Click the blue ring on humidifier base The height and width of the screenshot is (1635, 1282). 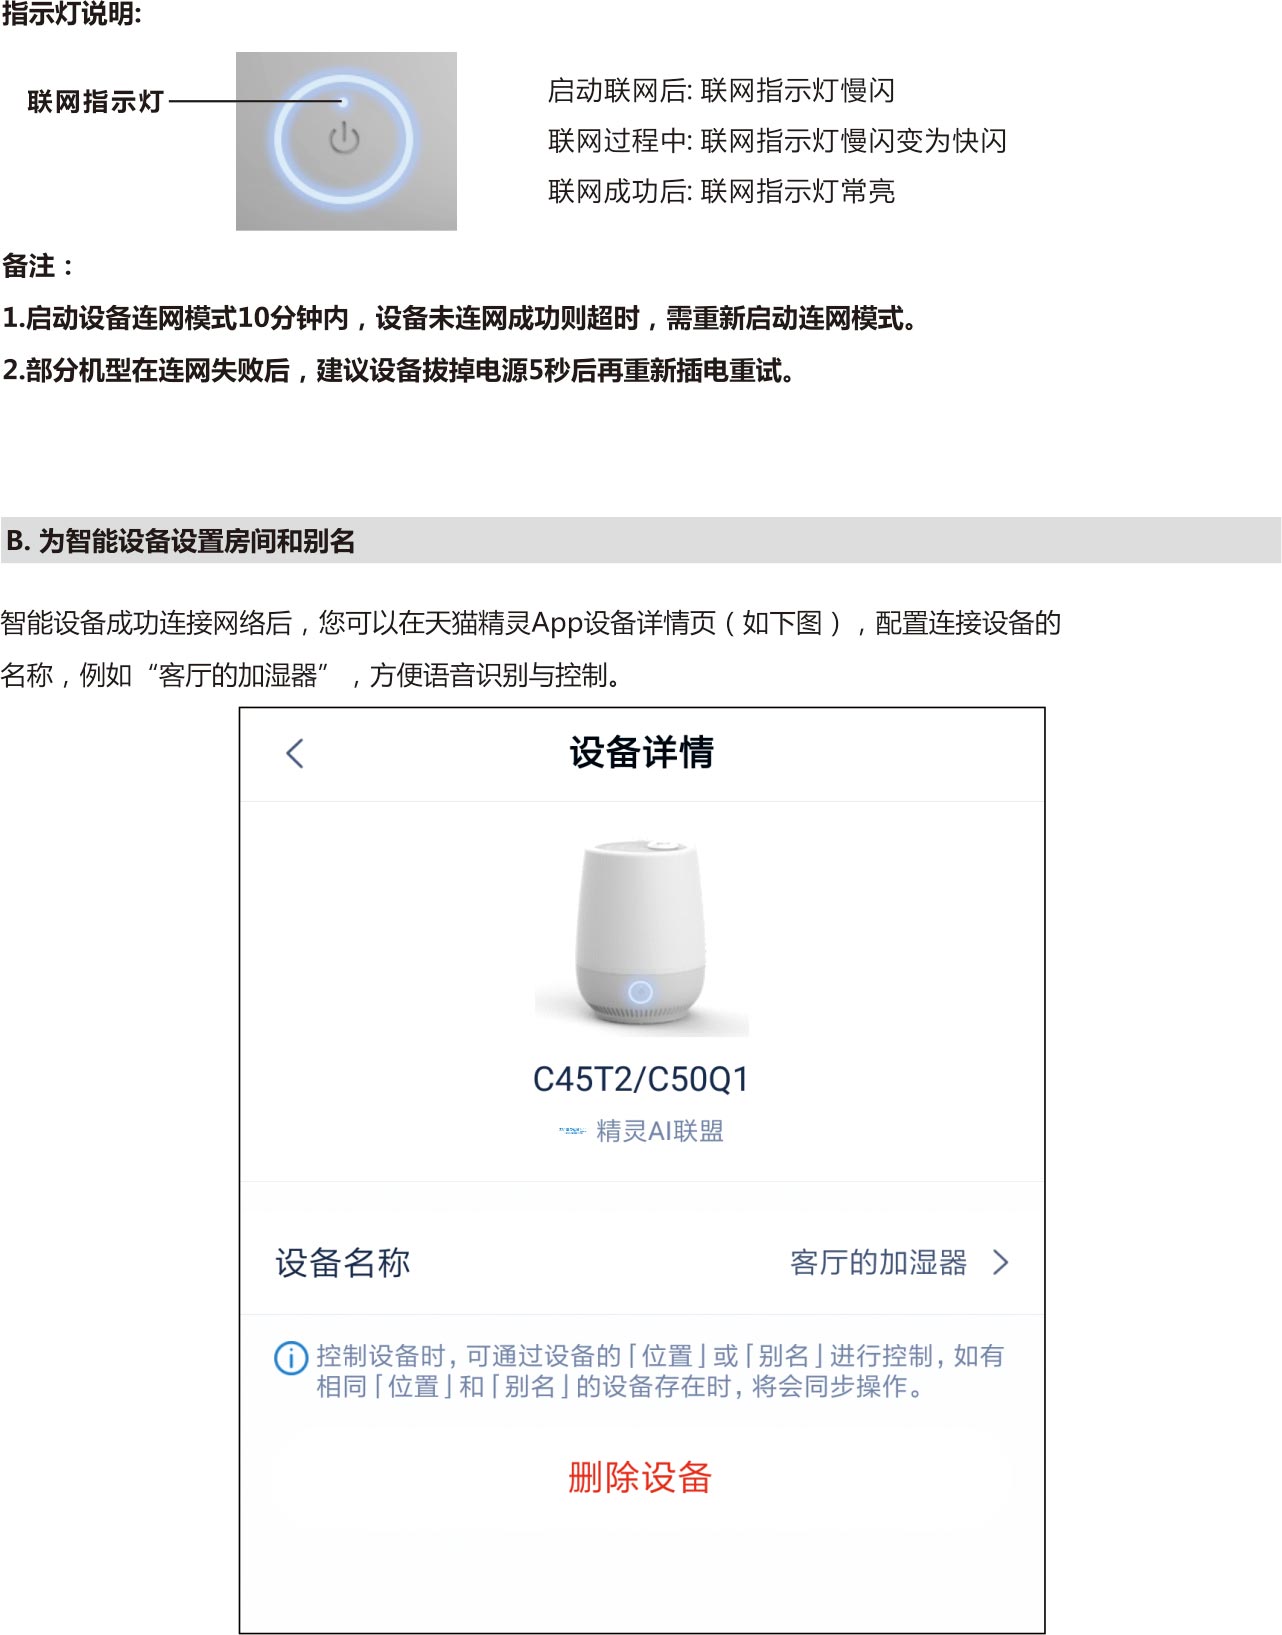coord(640,991)
